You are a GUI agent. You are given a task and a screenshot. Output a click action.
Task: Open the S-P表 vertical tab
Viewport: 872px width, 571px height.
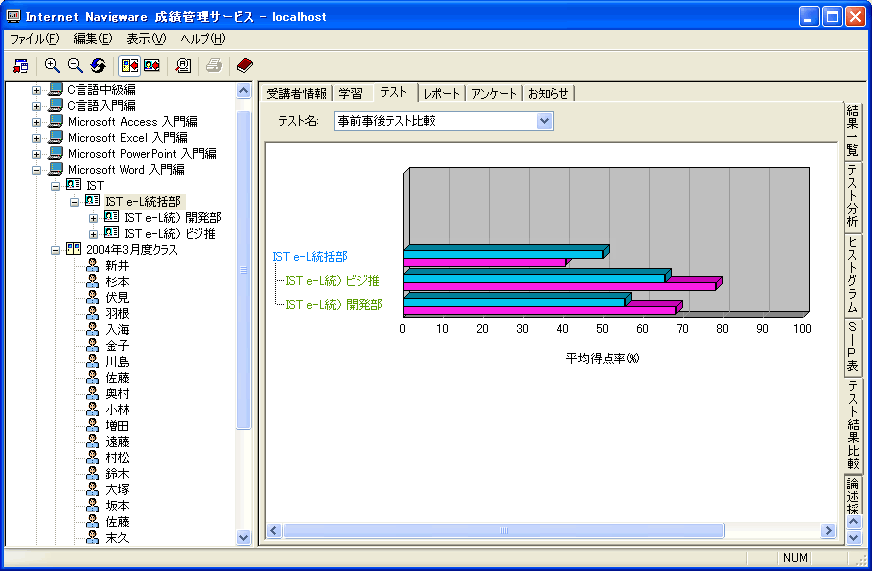[853, 347]
